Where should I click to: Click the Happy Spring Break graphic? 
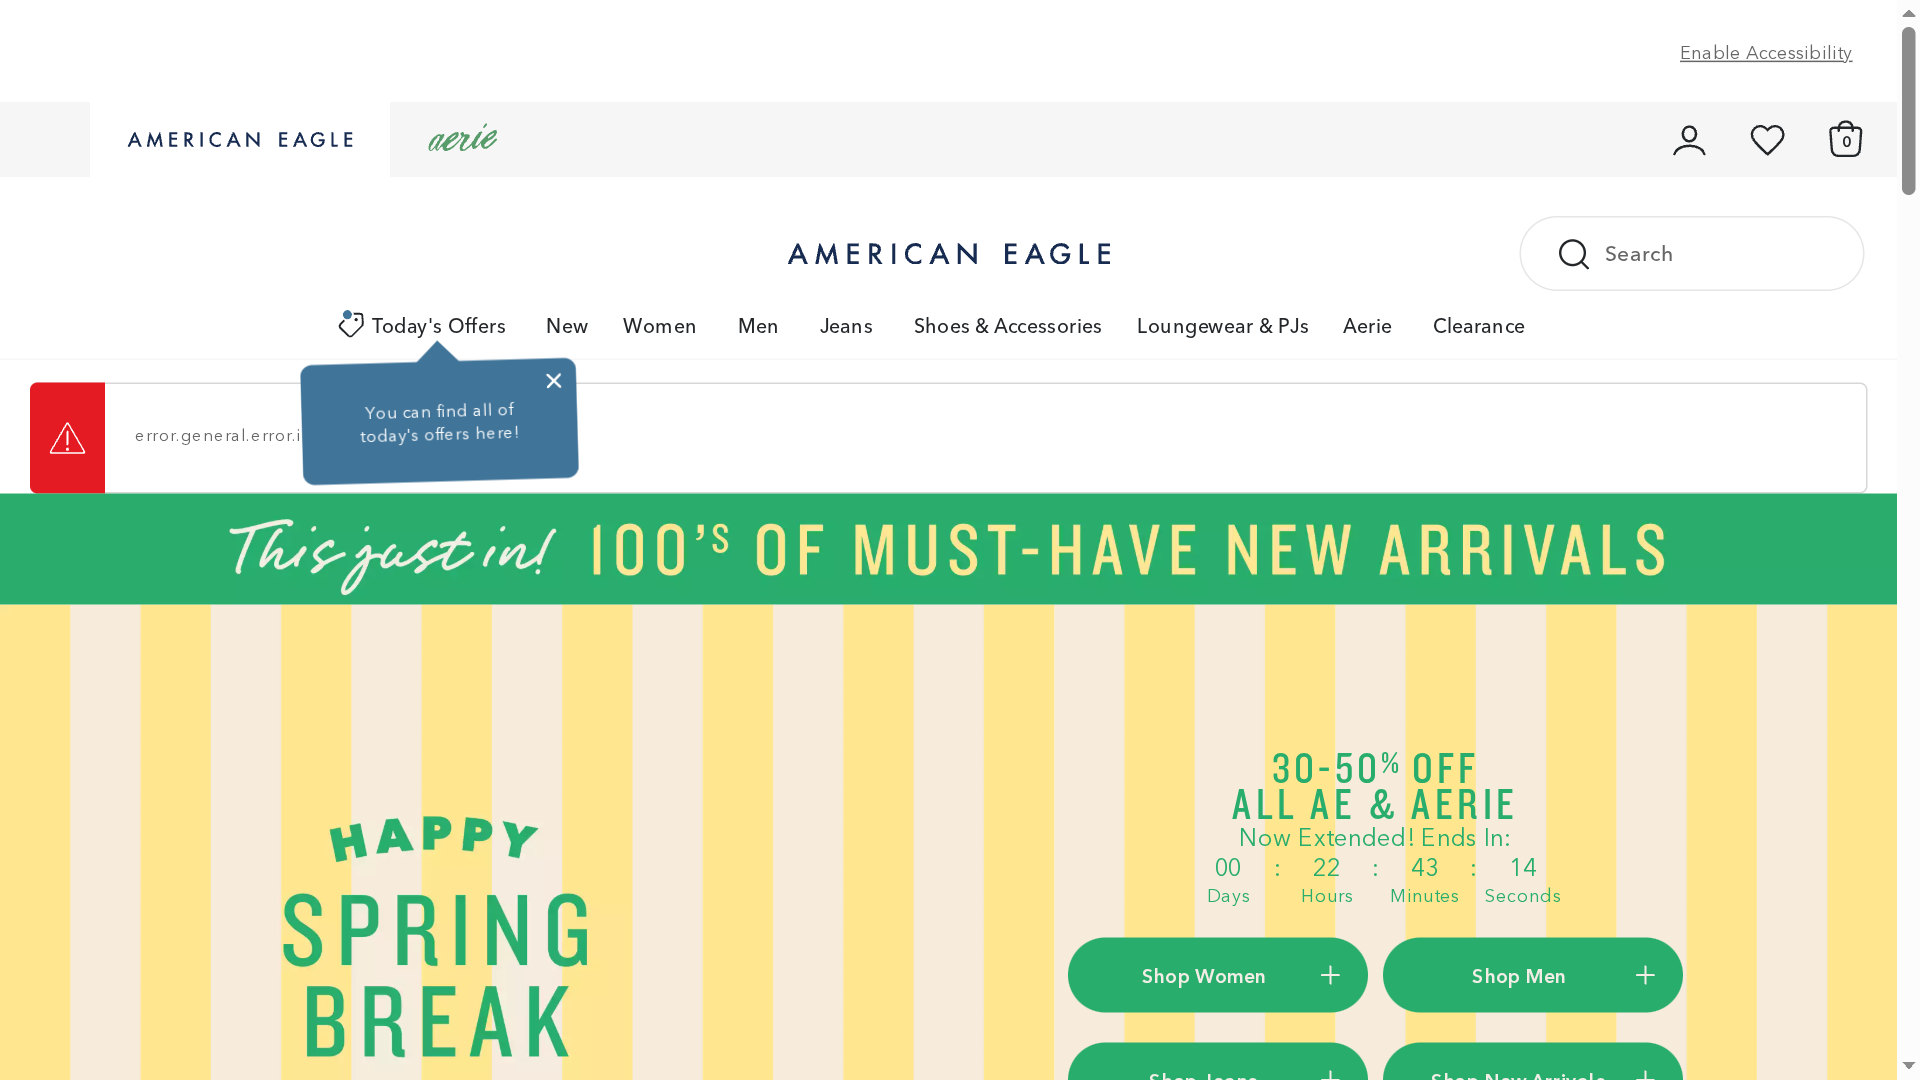tap(436, 937)
